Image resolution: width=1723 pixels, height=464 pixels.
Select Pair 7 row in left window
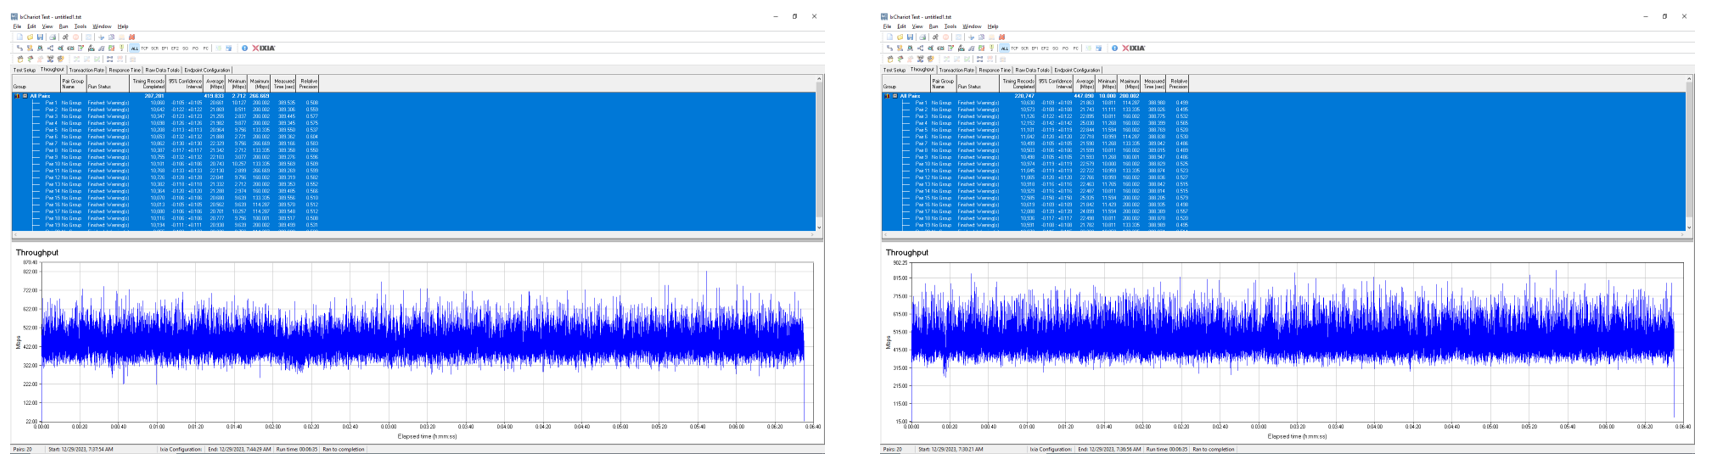(414, 143)
